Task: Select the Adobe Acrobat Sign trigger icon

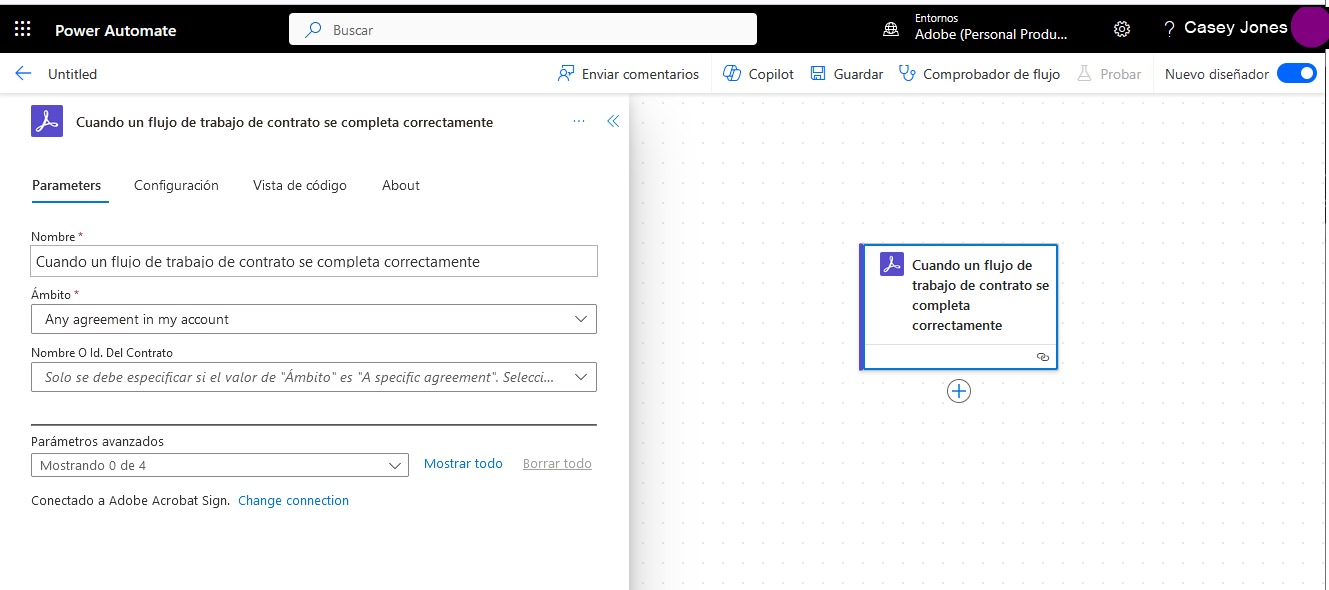Action: [46, 120]
